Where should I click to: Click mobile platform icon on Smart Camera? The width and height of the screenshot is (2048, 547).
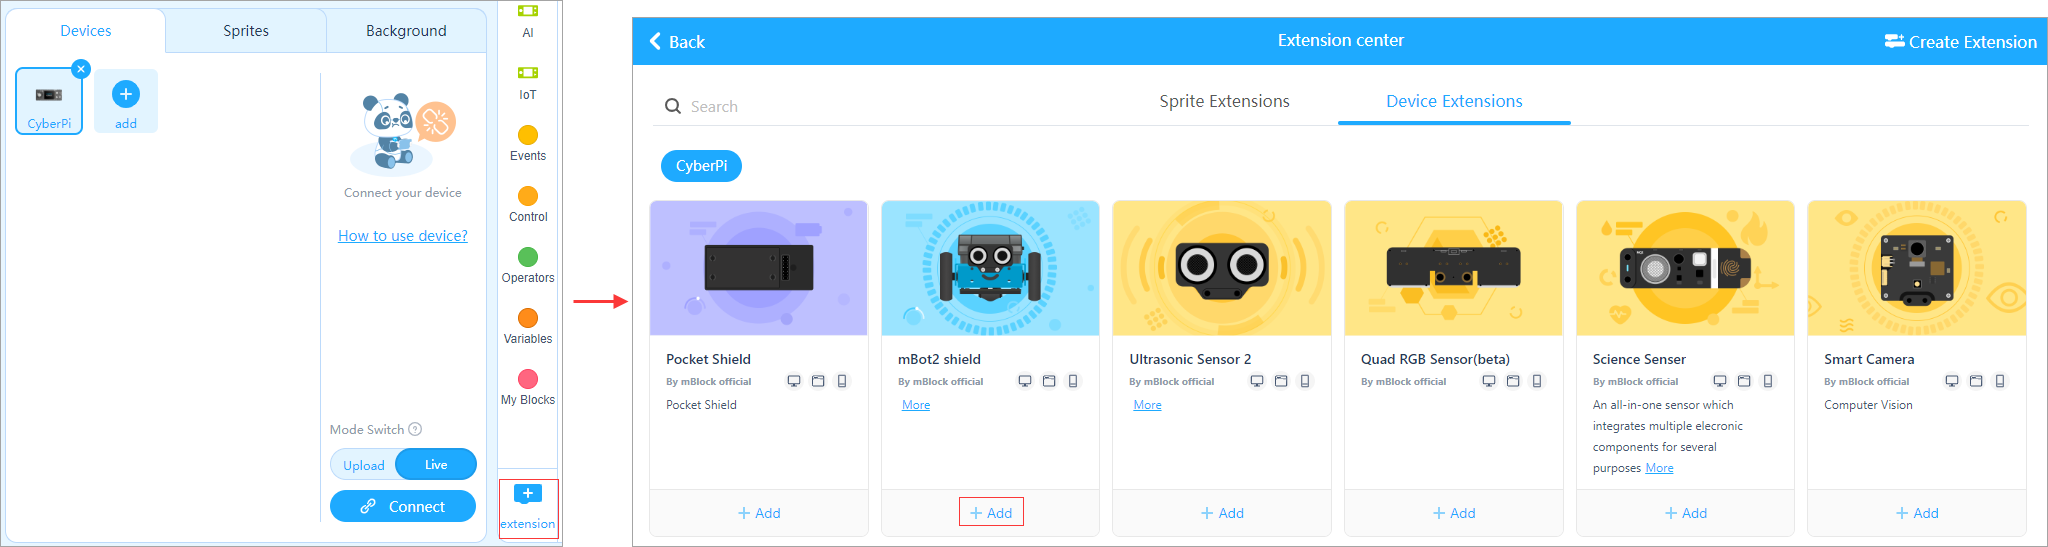pos(2000,381)
